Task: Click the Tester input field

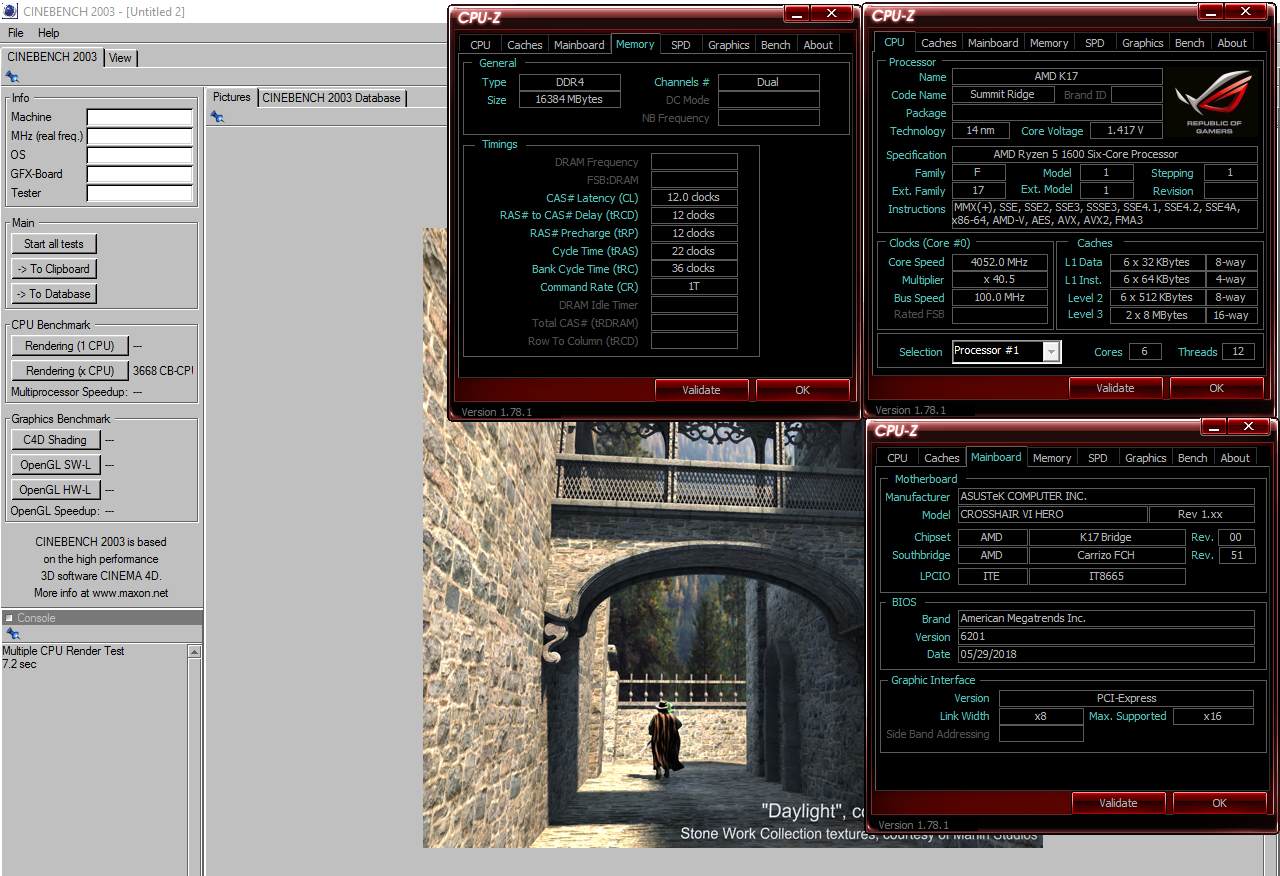Action: (x=140, y=194)
